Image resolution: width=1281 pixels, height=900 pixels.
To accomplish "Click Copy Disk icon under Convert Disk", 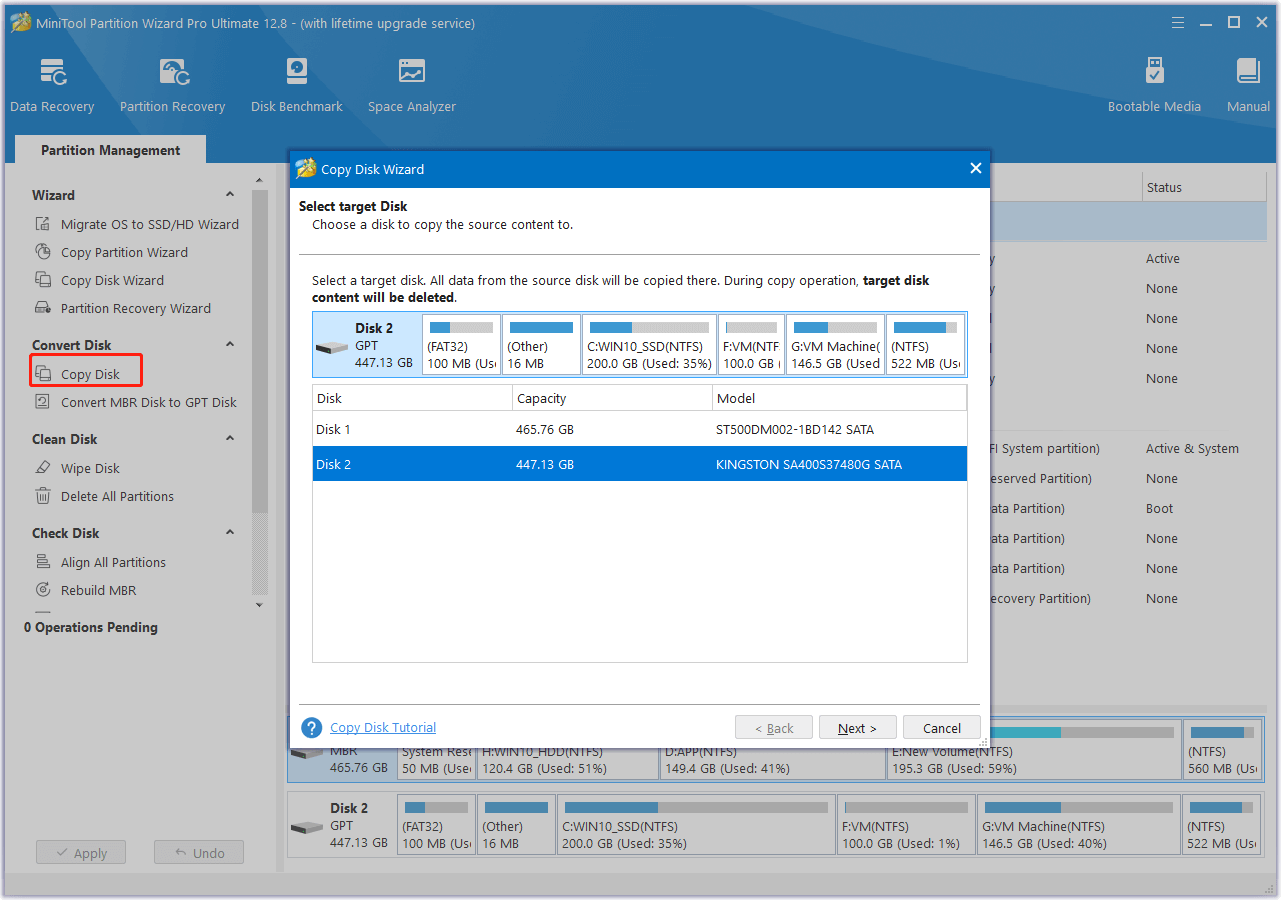I will coord(43,374).
